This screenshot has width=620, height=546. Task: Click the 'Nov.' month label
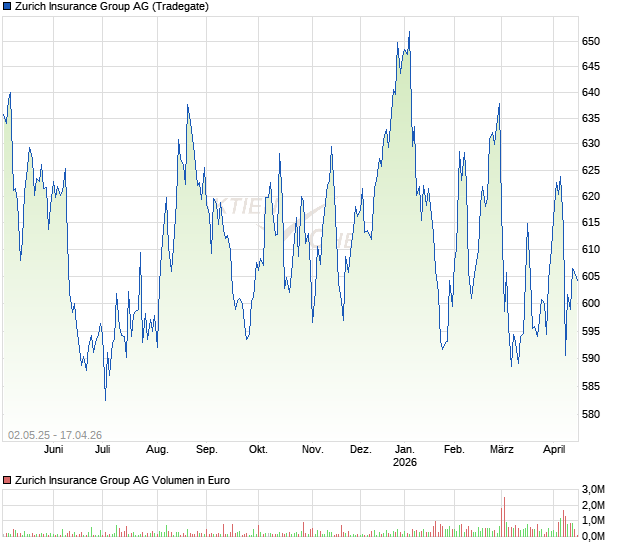coord(312,450)
